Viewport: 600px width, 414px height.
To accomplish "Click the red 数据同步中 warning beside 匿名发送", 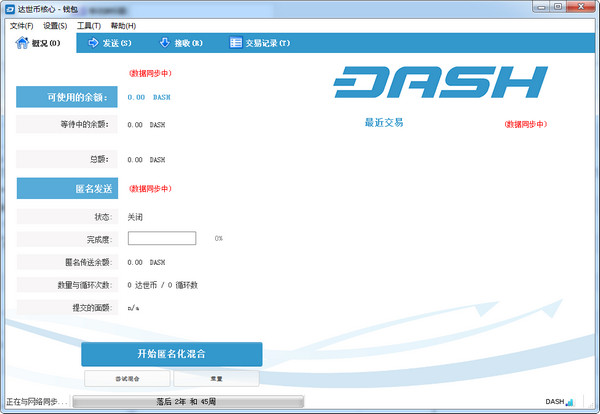I will tap(150, 188).
